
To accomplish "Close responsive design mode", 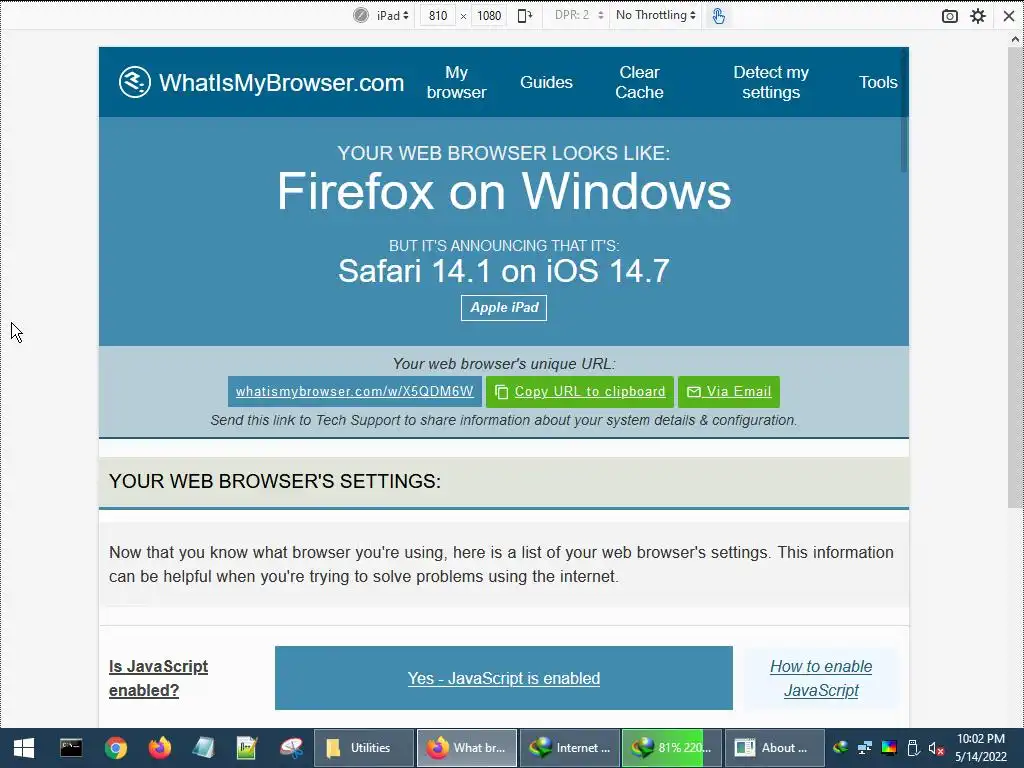I will (x=1008, y=16).
